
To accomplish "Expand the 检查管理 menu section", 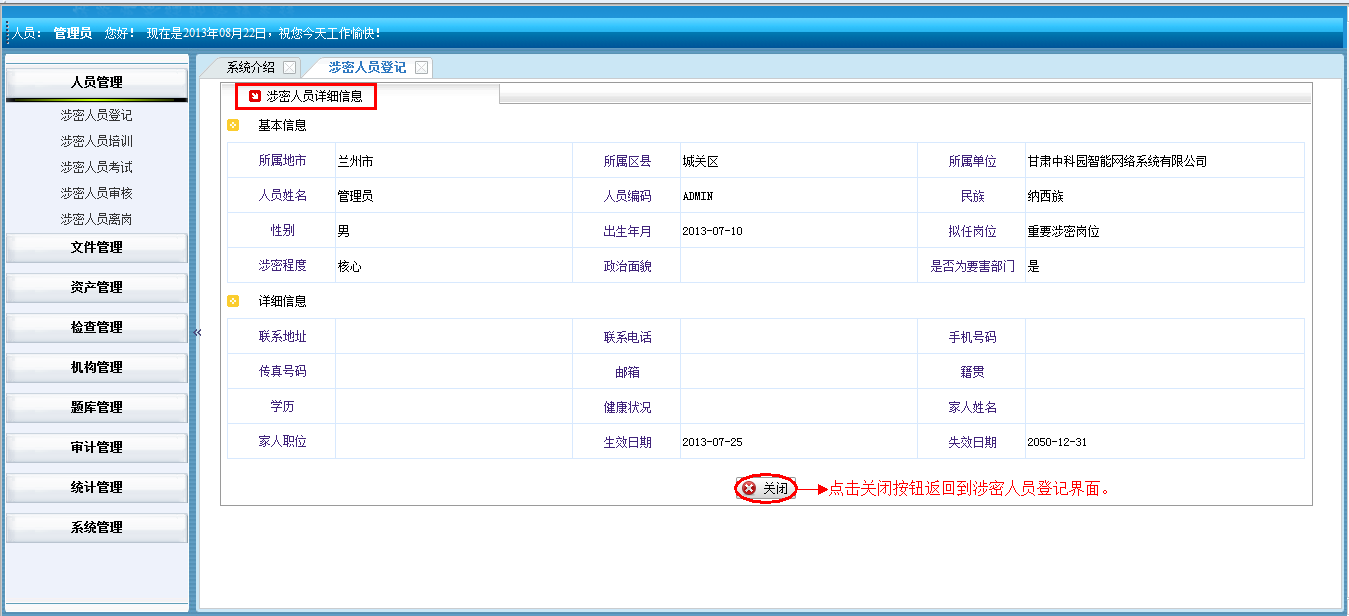I will click(97, 327).
